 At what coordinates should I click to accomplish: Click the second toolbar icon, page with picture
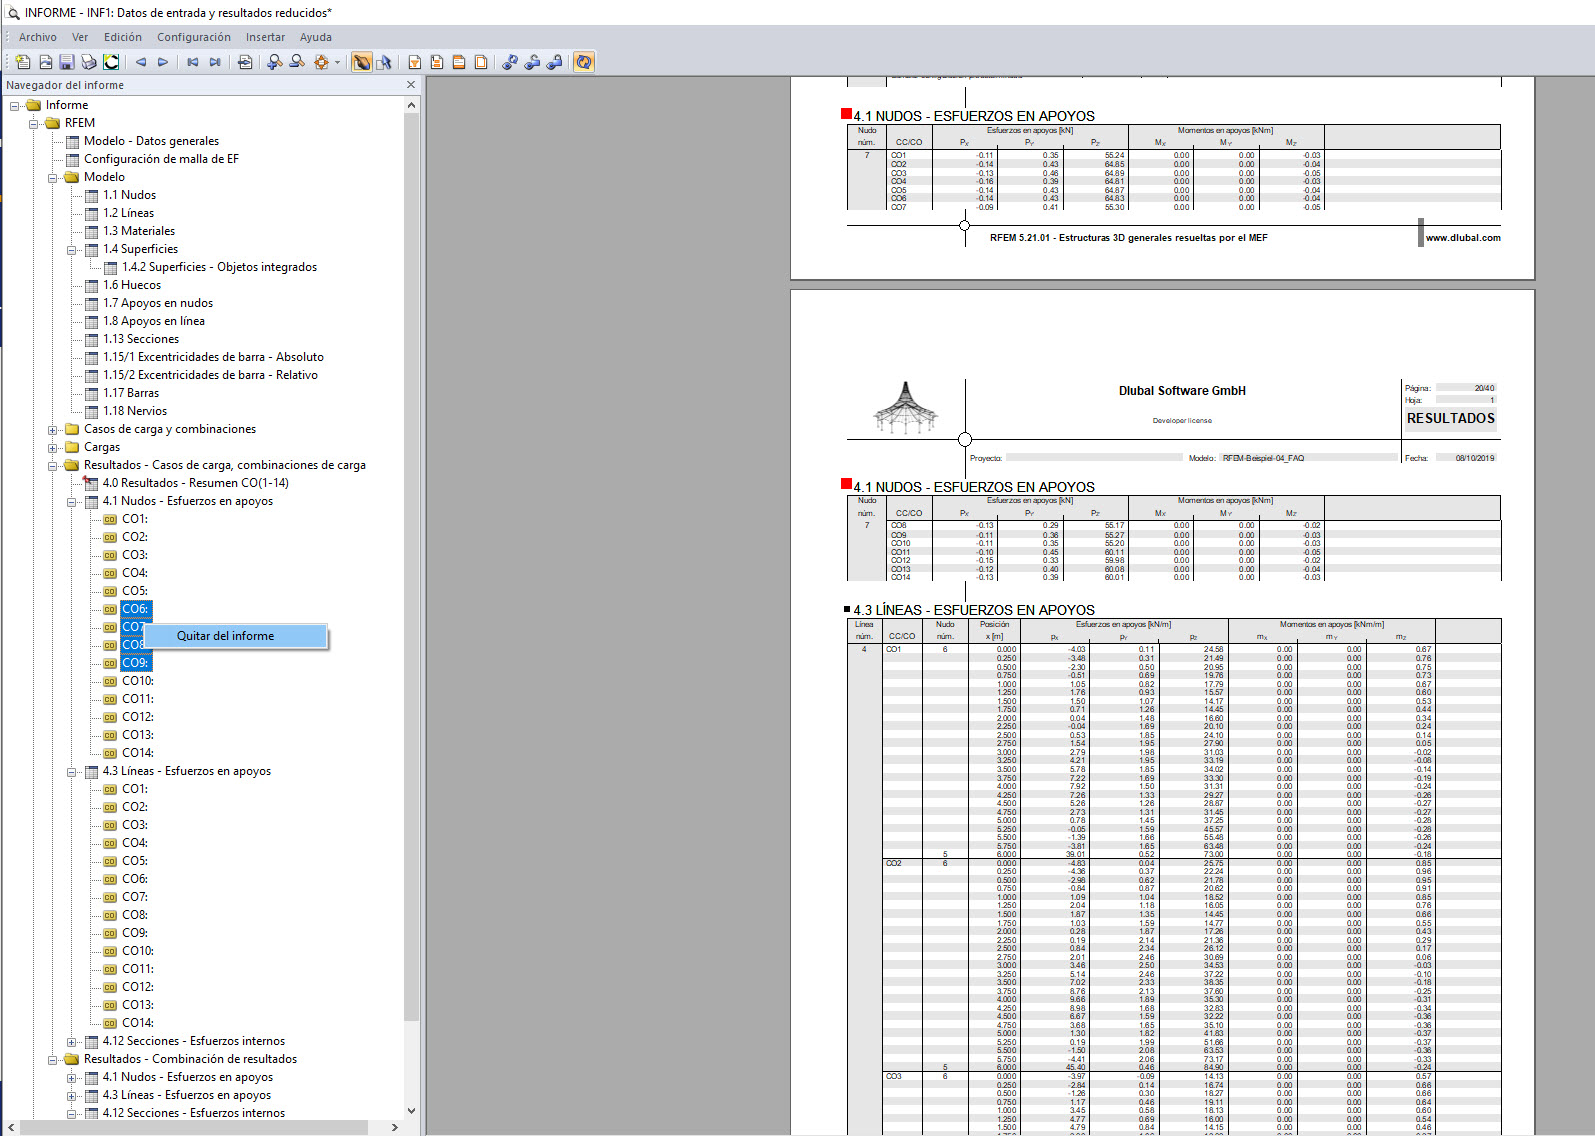click(45, 62)
